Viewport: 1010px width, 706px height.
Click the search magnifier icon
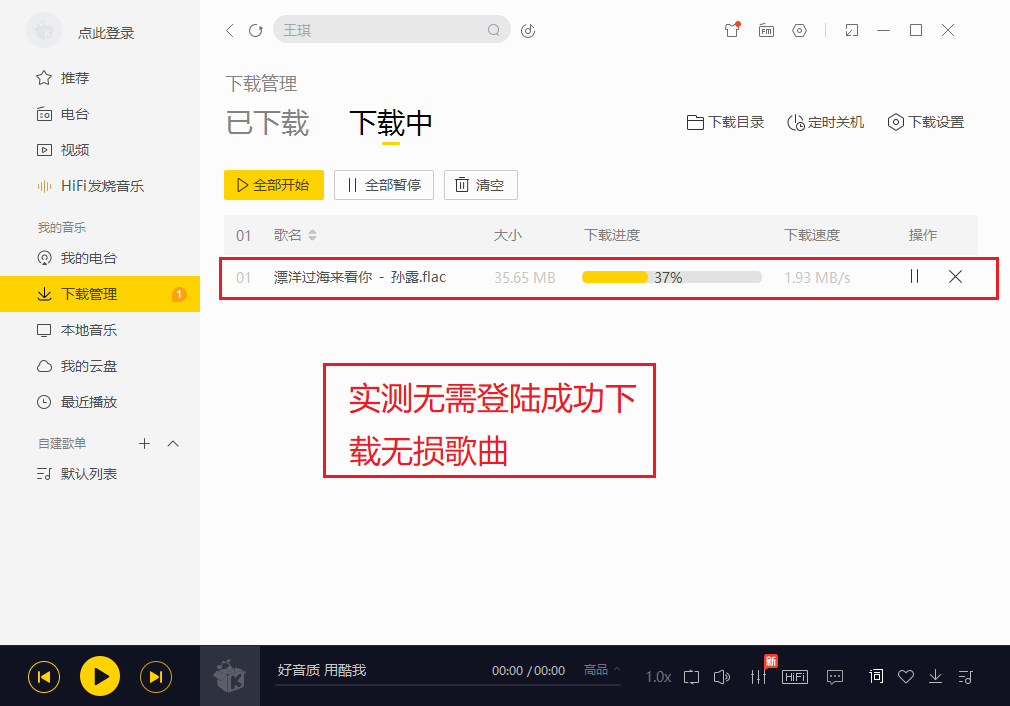point(493,30)
